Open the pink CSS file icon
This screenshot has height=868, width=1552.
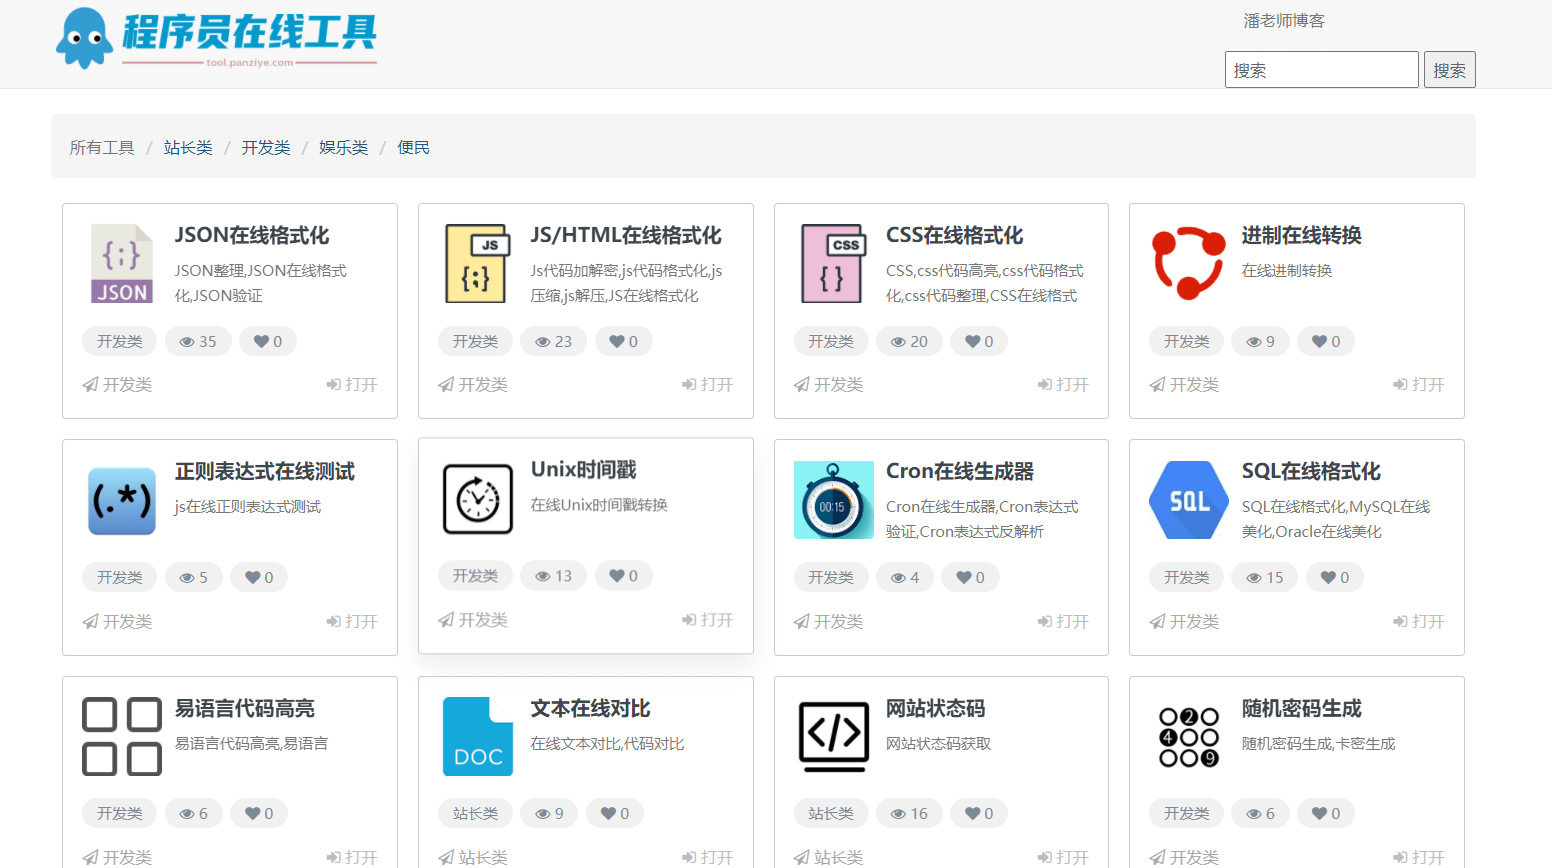833,264
